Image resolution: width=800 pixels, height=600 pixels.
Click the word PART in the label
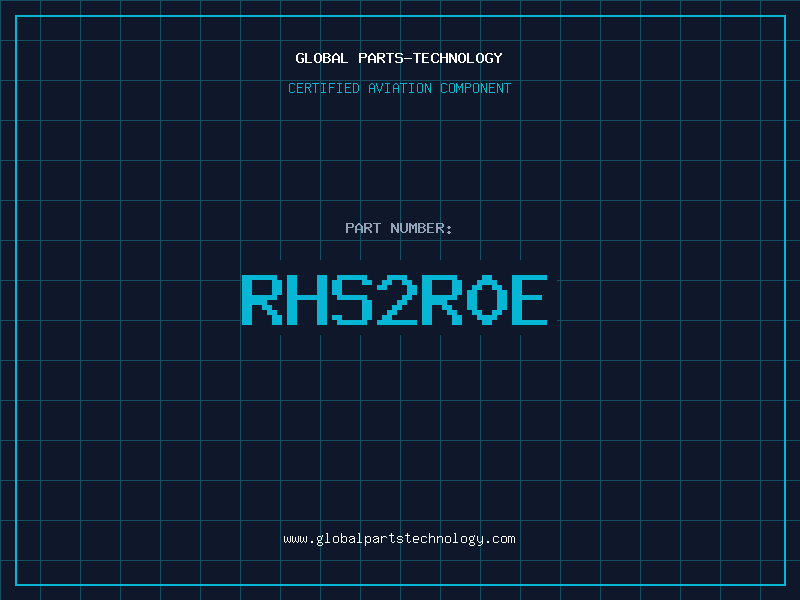click(x=363, y=228)
